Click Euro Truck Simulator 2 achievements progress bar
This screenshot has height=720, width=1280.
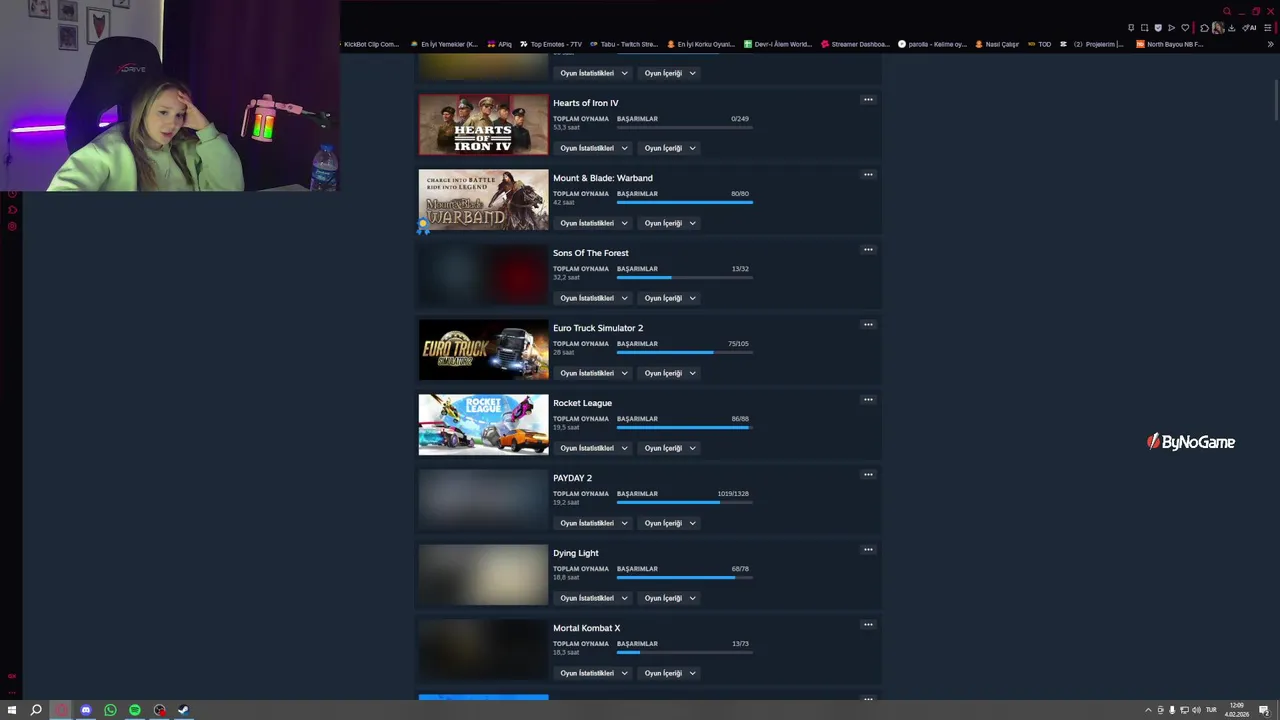(x=684, y=352)
